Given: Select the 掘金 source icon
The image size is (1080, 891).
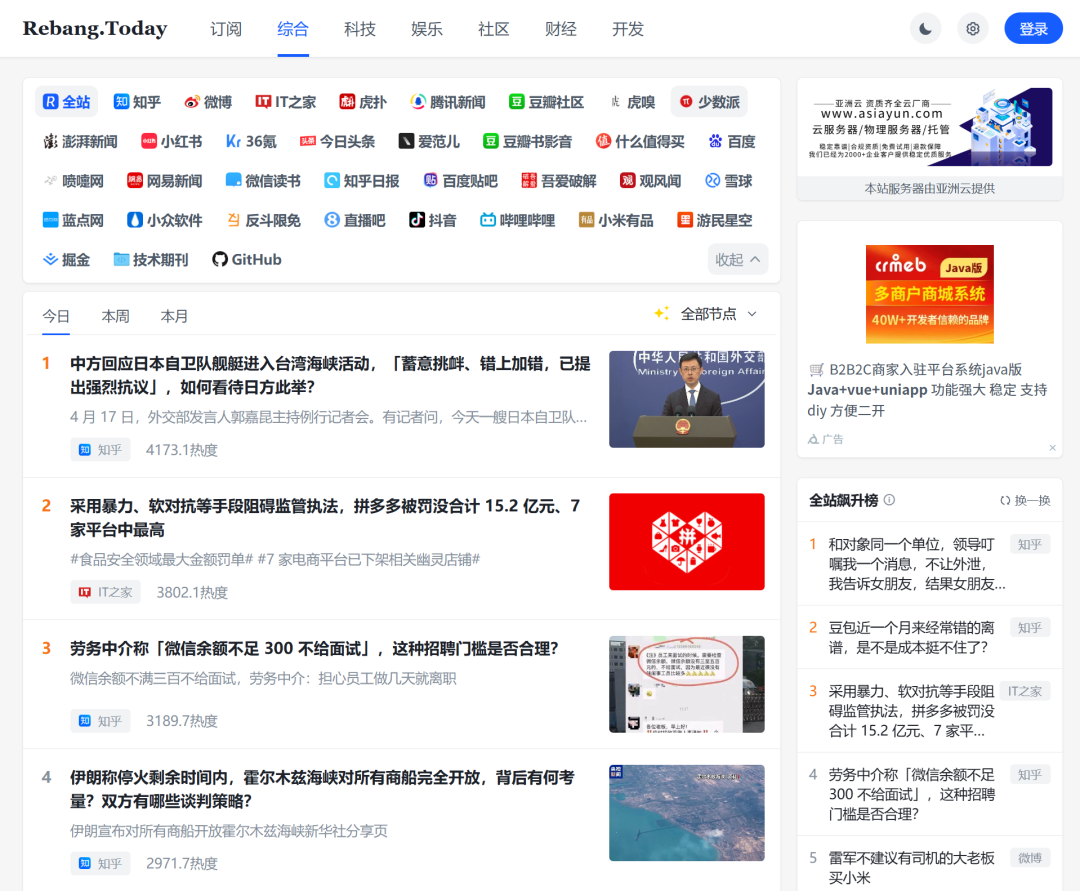Looking at the screenshot, I should (66, 259).
